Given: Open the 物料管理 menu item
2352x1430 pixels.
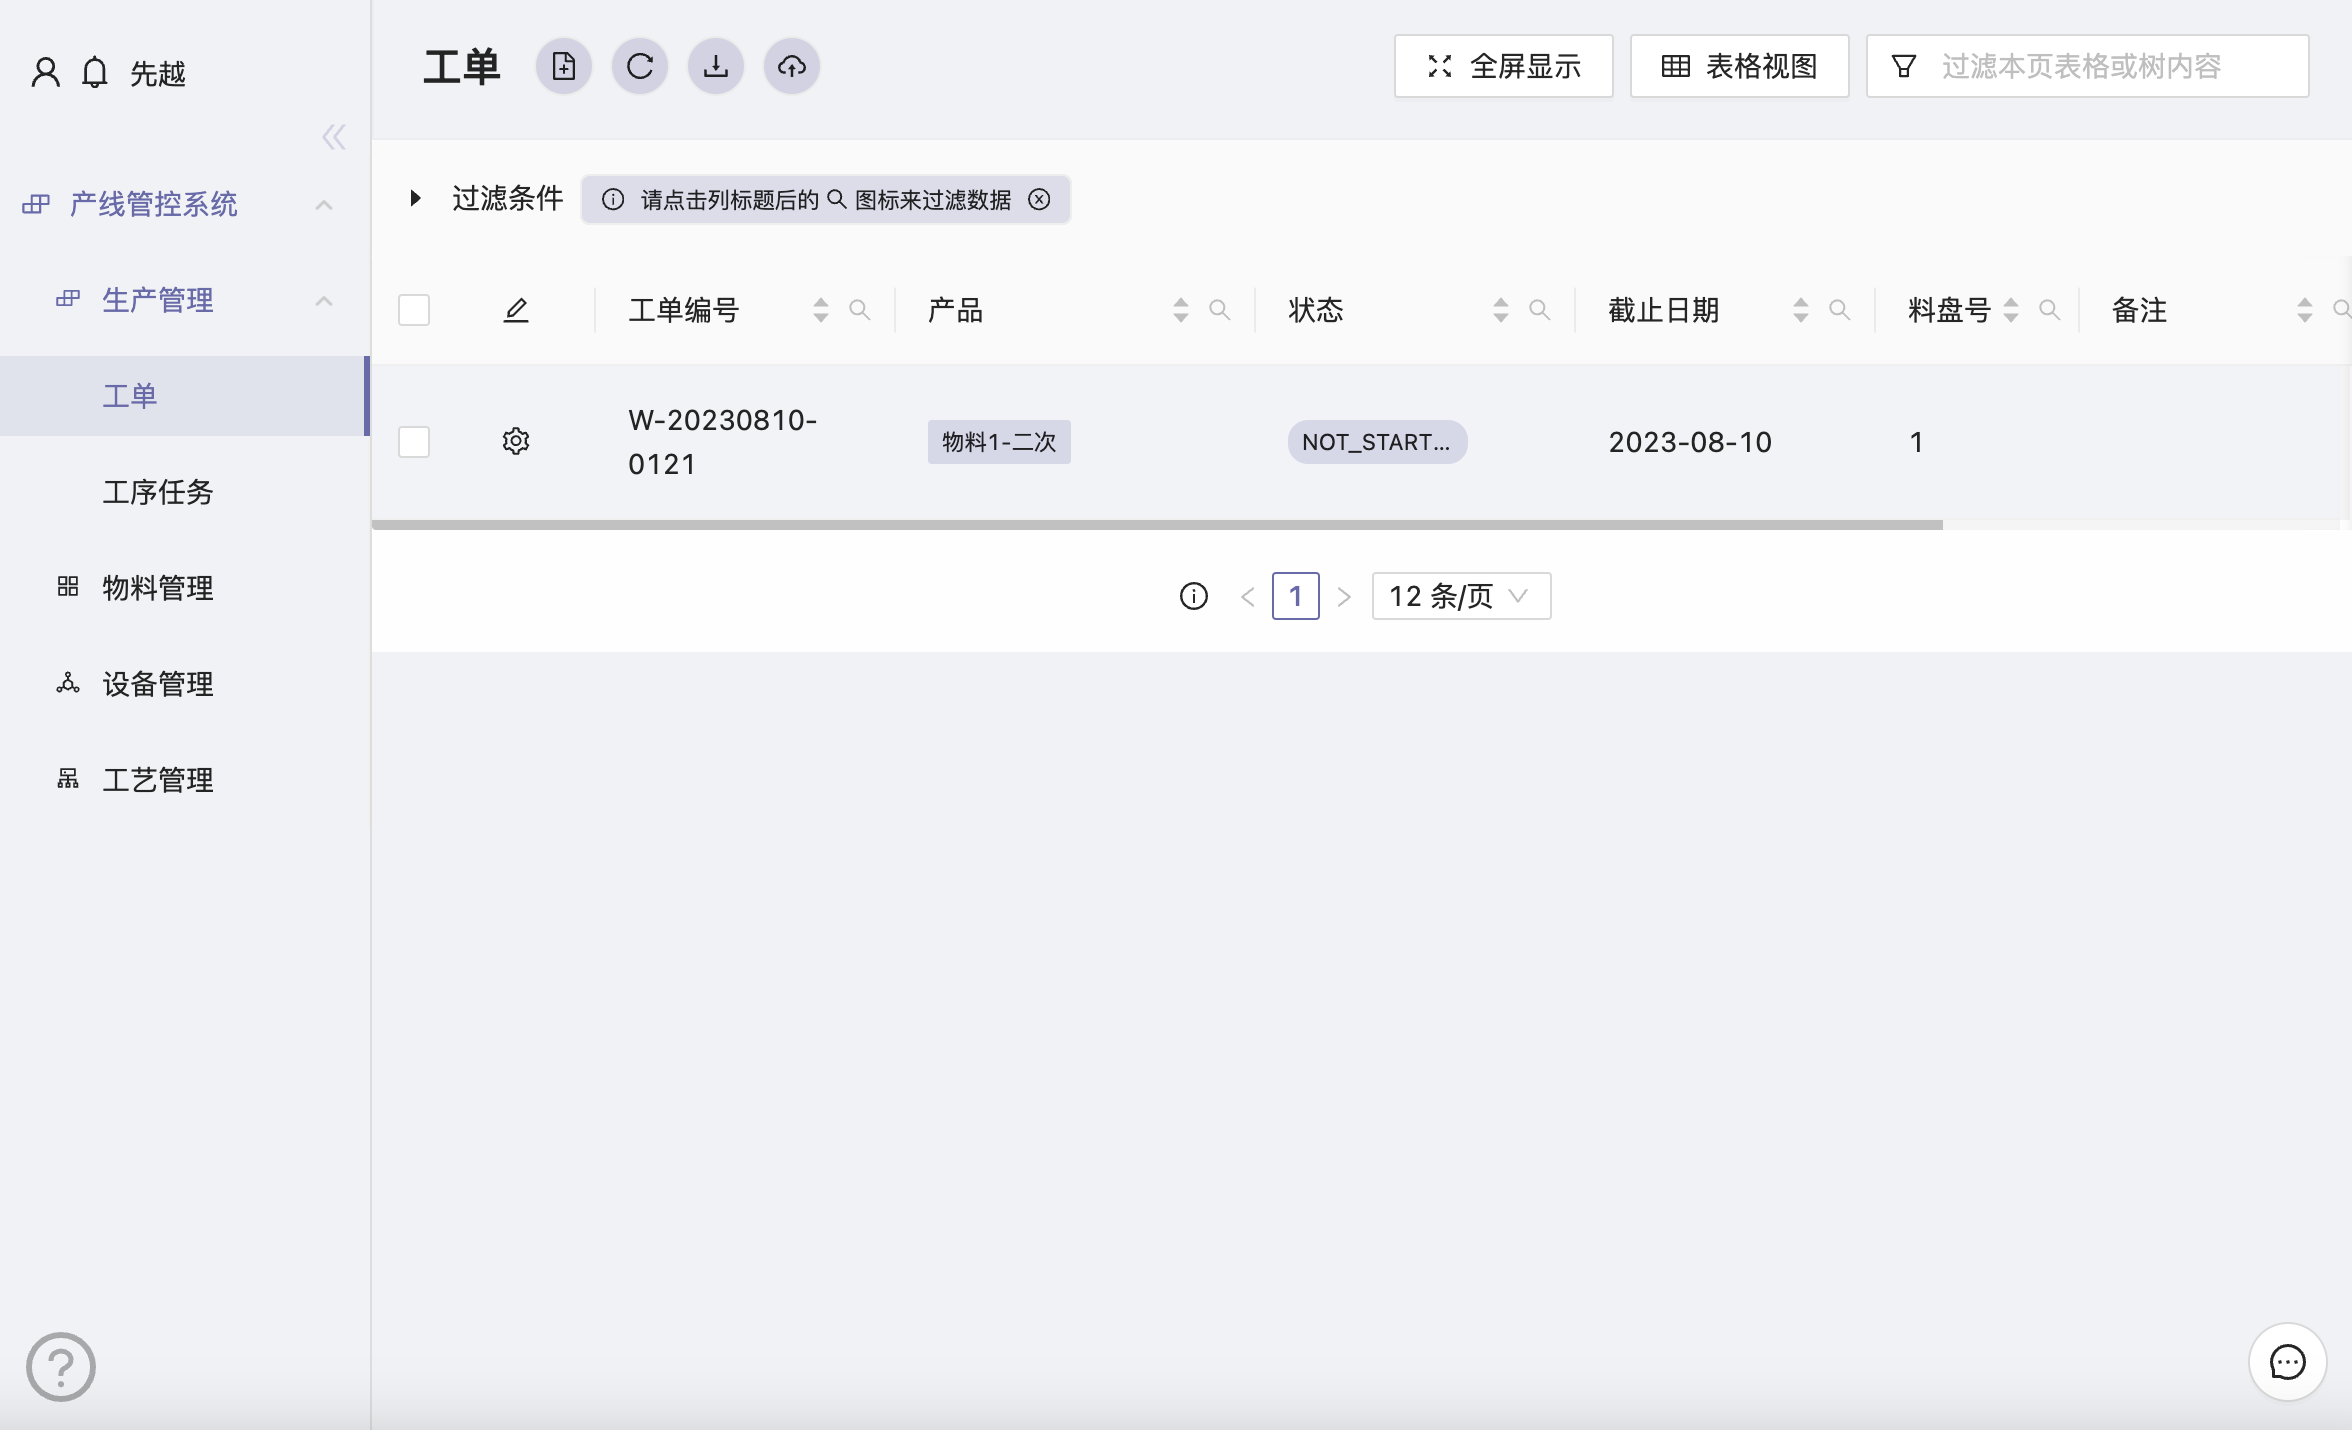Looking at the screenshot, I should 158,588.
